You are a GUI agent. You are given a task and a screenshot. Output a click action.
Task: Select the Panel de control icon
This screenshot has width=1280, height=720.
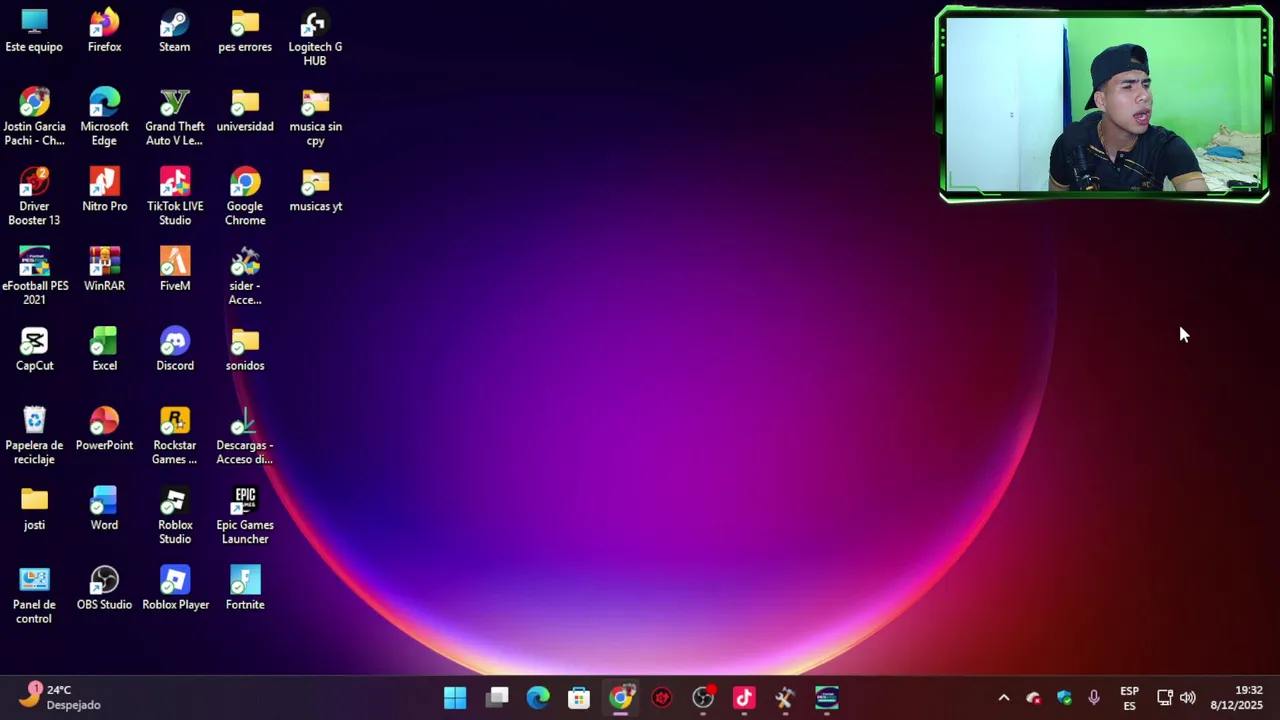click(x=34, y=596)
